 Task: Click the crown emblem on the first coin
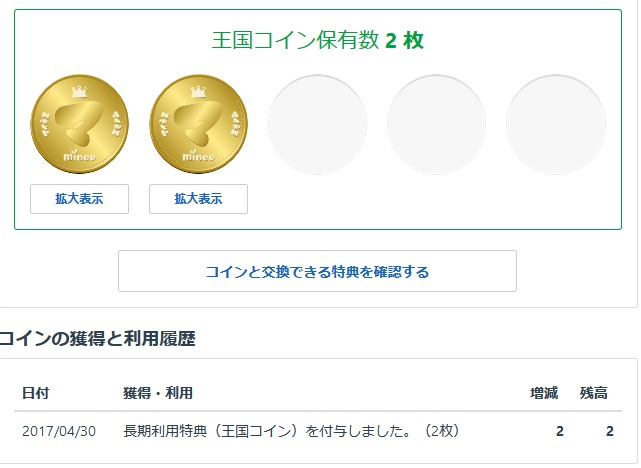click(80, 91)
